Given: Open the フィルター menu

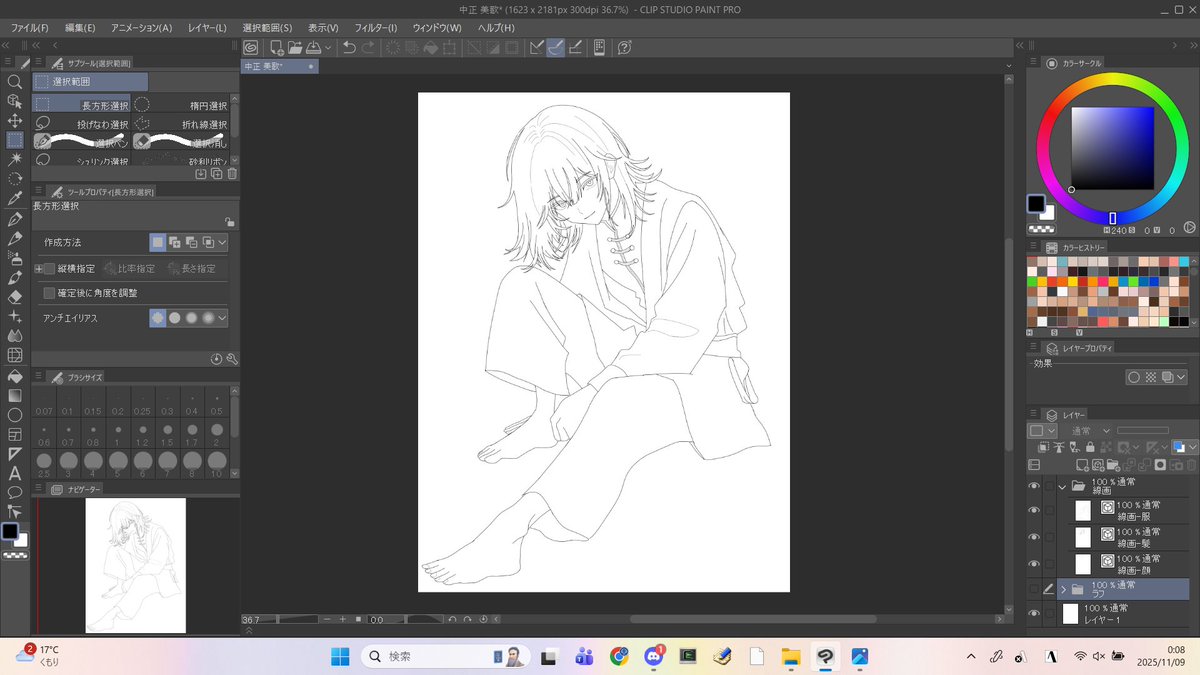Looking at the screenshot, I should [x=375, y=27].
